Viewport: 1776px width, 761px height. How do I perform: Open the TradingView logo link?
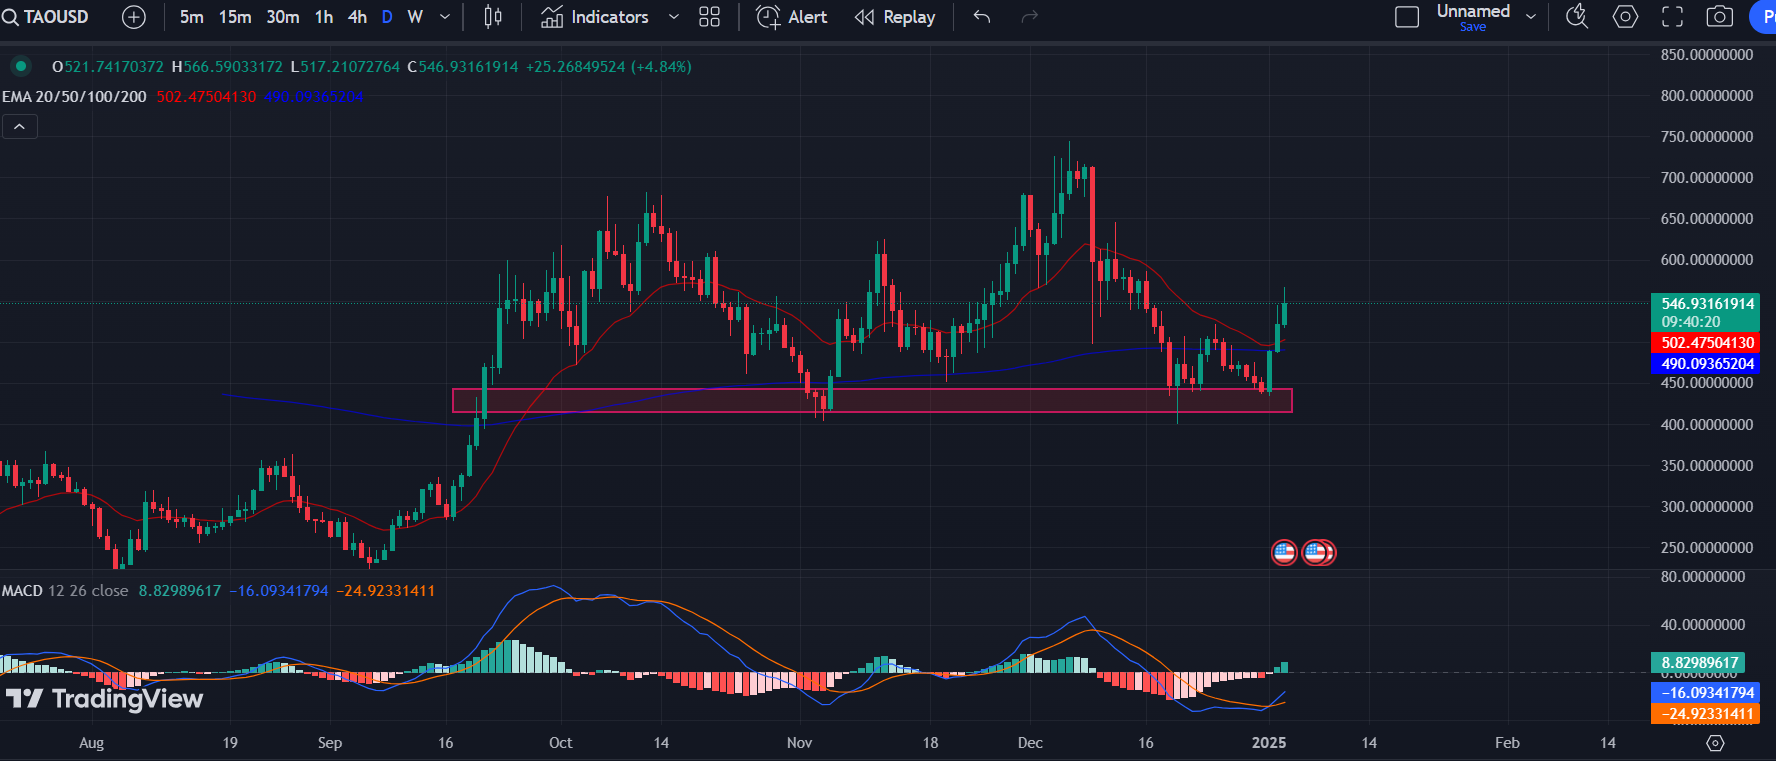click(105, 699)
